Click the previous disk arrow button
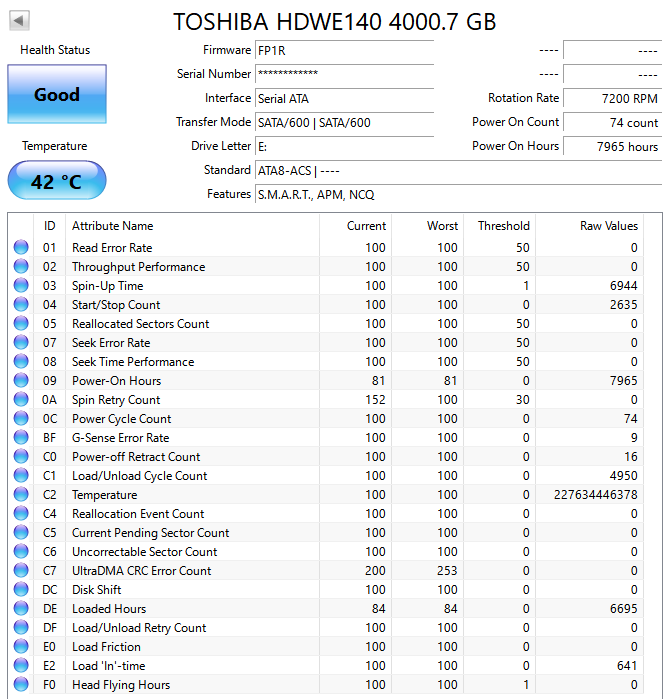The height and width of the screenshot is (699, 671). point(19,21)
